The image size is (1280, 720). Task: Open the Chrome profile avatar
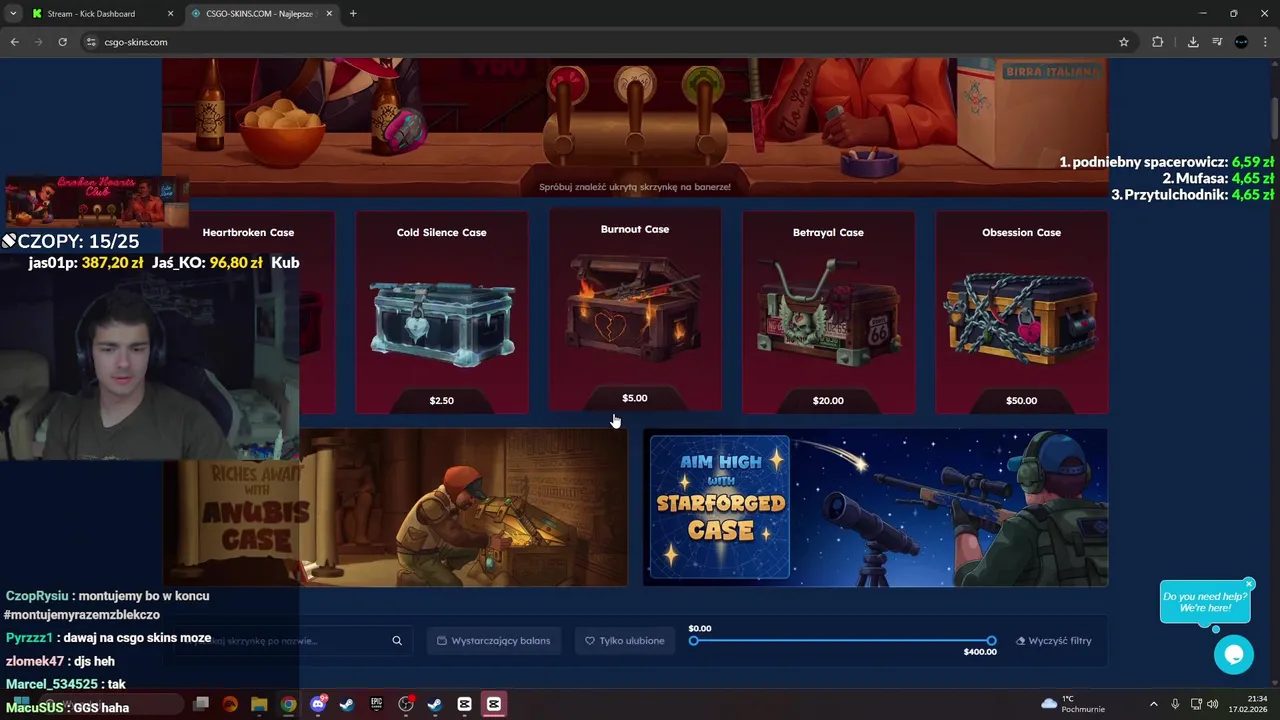coord(1241,42)
